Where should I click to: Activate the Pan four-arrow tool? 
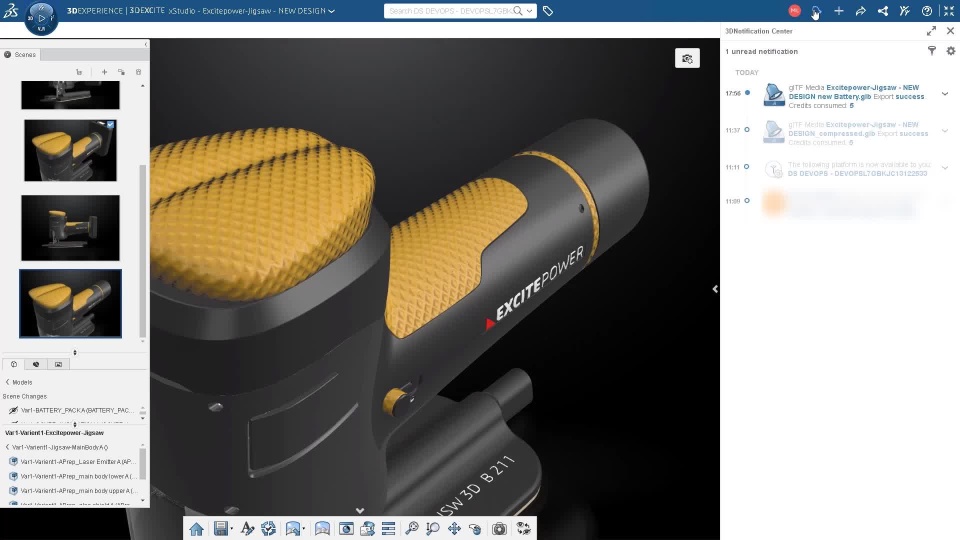tap(454, 529)
